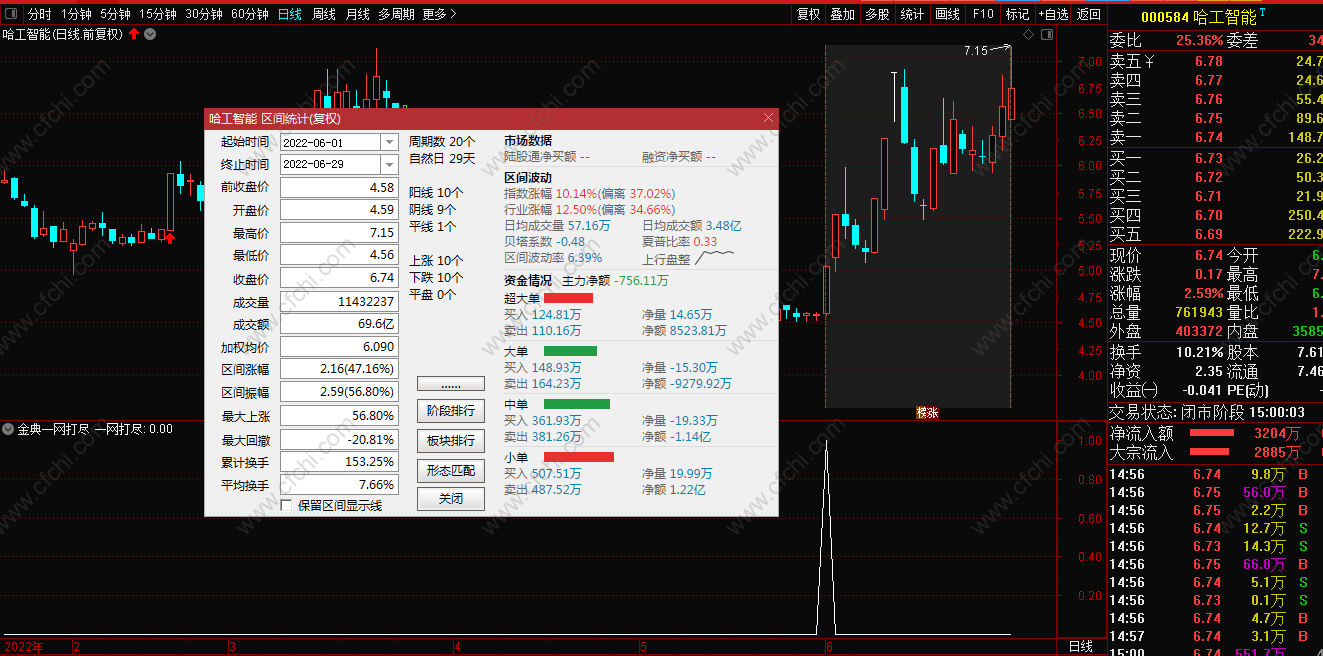Open the 统计 toolbar button
This screenshot has width=1323, height=656.
coord(912,14)
